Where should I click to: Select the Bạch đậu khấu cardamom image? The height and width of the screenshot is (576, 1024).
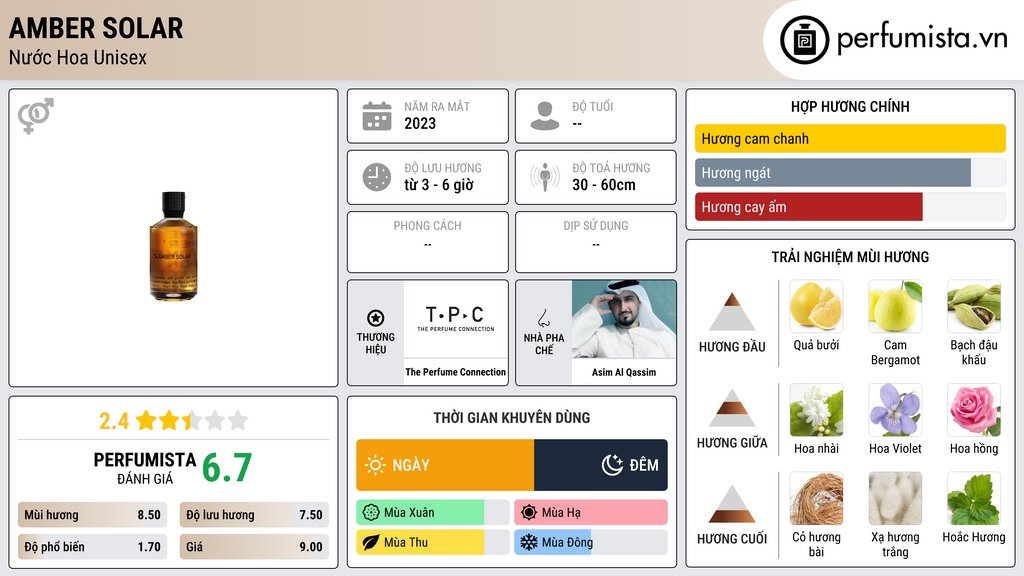point(974,306)
